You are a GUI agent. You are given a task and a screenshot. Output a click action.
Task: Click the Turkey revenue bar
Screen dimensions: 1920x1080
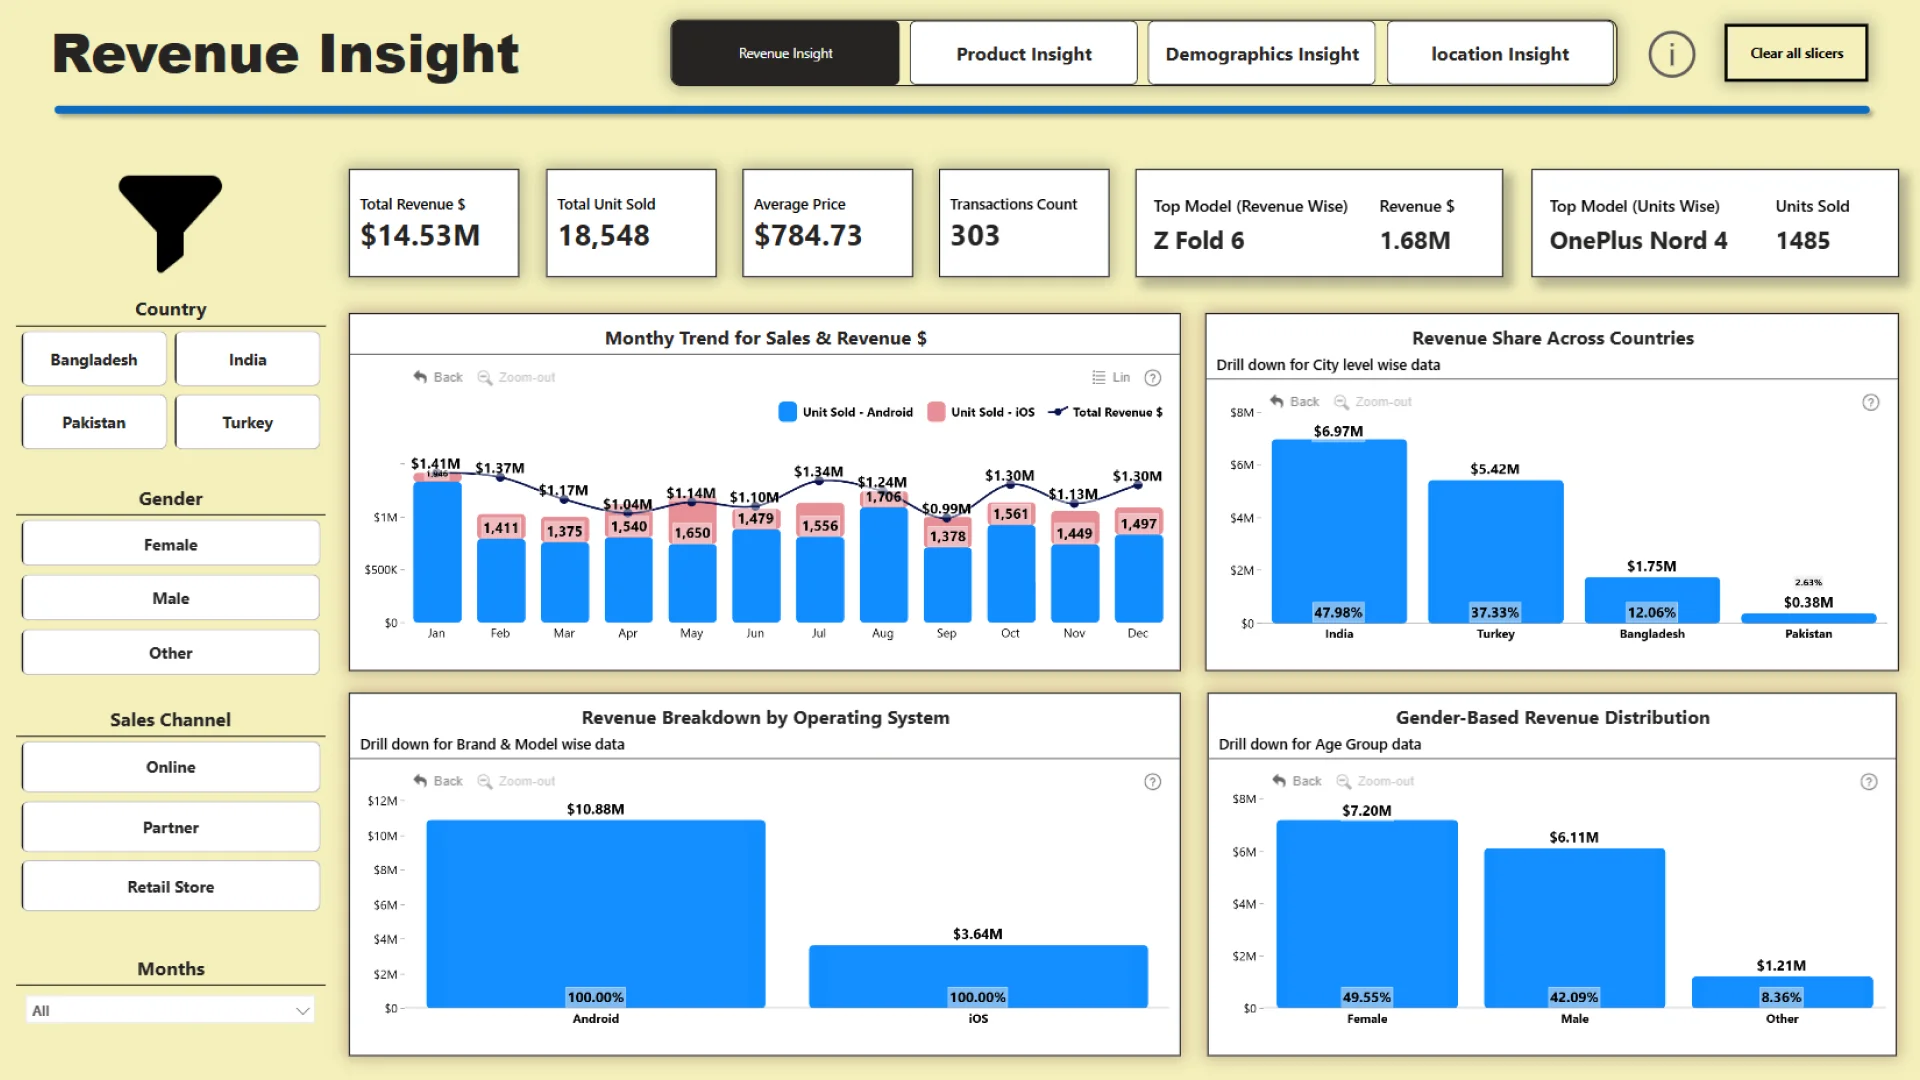[1494, 550]
